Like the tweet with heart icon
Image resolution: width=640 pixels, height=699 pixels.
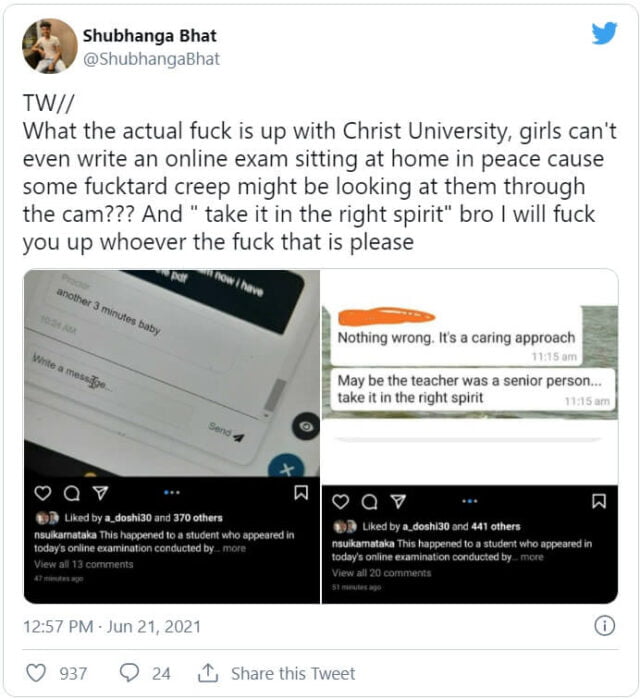pyautogui.click(x=36, y=673)
